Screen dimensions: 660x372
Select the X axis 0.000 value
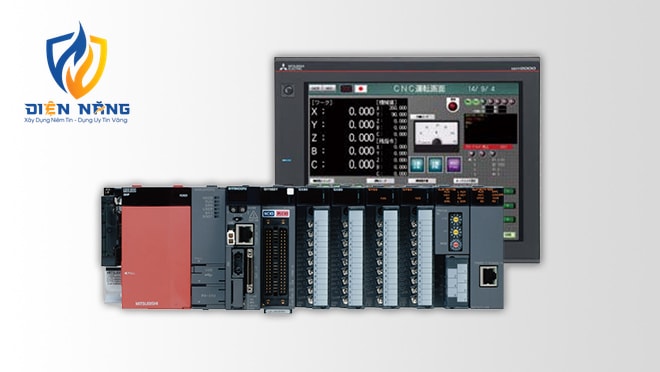click(x=361, y=111)
